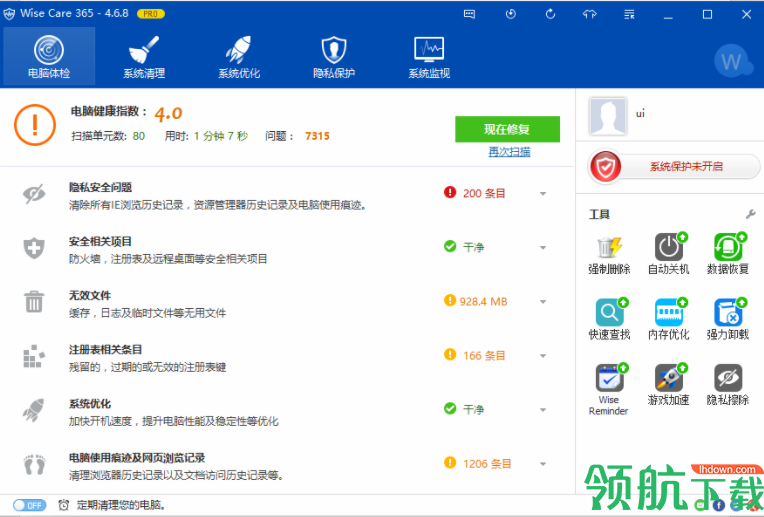Open the 快速查找 tool
This screenshot has height=517, width=764.
[x=609, y=319]
